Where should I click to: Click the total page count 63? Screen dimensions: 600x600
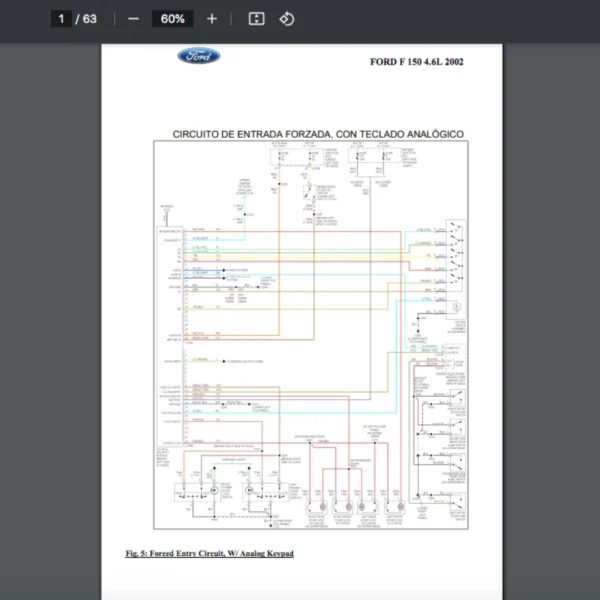[90, 19]
